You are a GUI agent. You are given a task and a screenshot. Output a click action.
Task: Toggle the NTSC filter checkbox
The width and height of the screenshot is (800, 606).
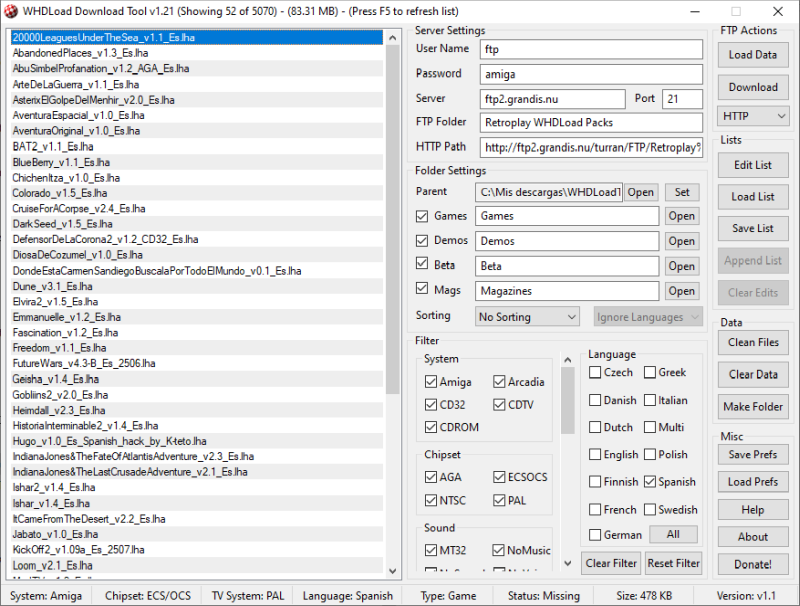coord(431,501)
